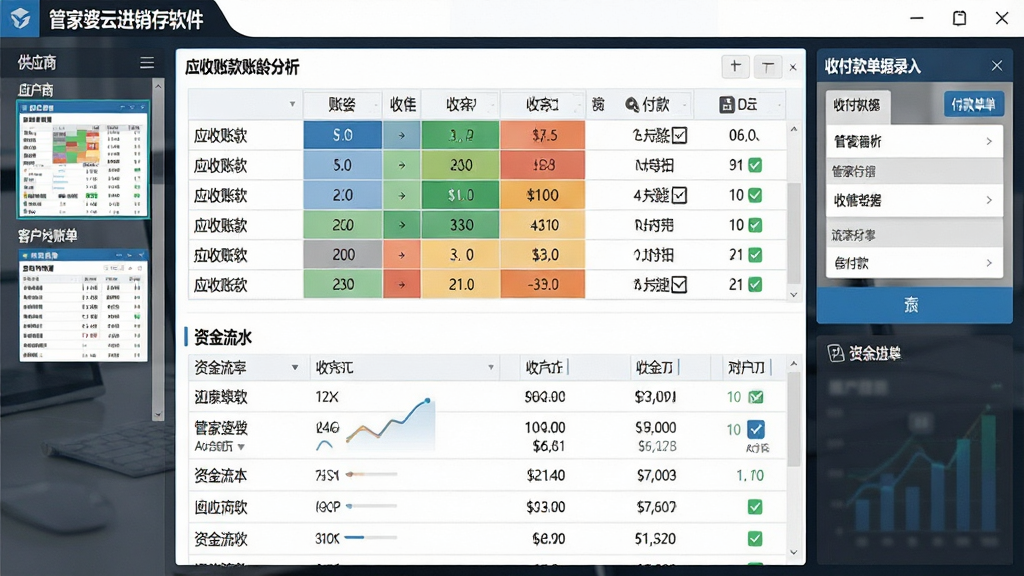Click the arrow icon in the $7.5 row
The width and height of the screenshot is (1024, 576).
point(402,135)
